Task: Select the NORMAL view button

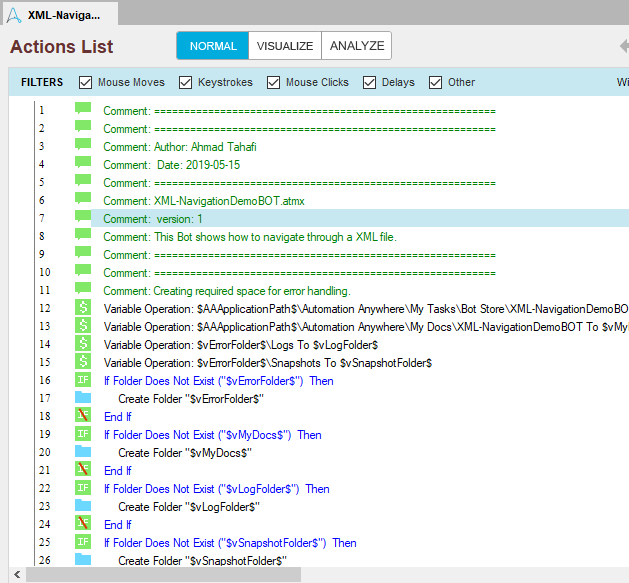Action: tap(213, 46)
